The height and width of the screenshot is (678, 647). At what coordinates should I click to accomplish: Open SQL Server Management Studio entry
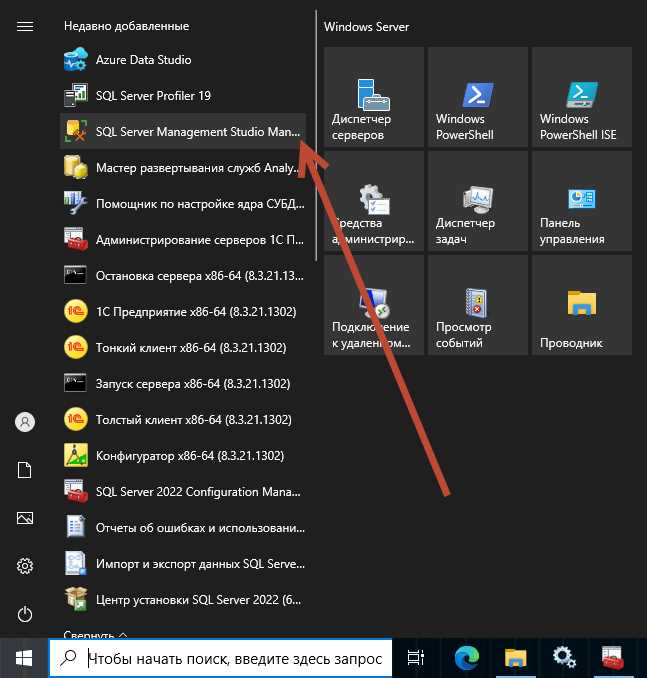[183, 131]
